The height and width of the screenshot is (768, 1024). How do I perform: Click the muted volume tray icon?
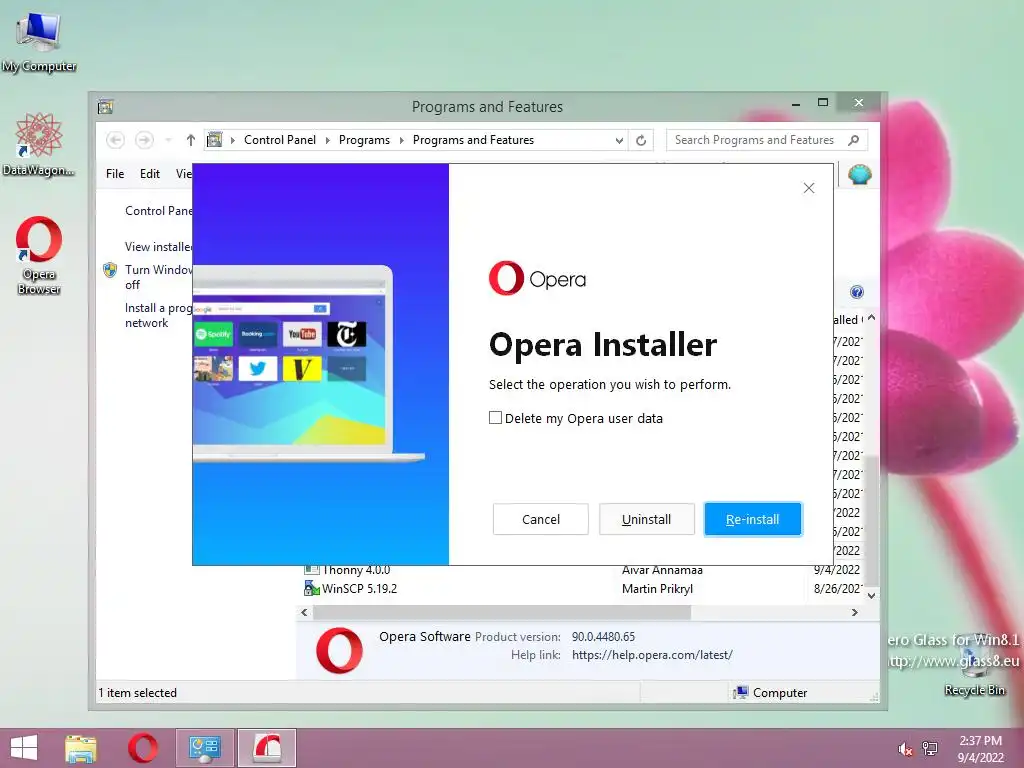point(905,749)
